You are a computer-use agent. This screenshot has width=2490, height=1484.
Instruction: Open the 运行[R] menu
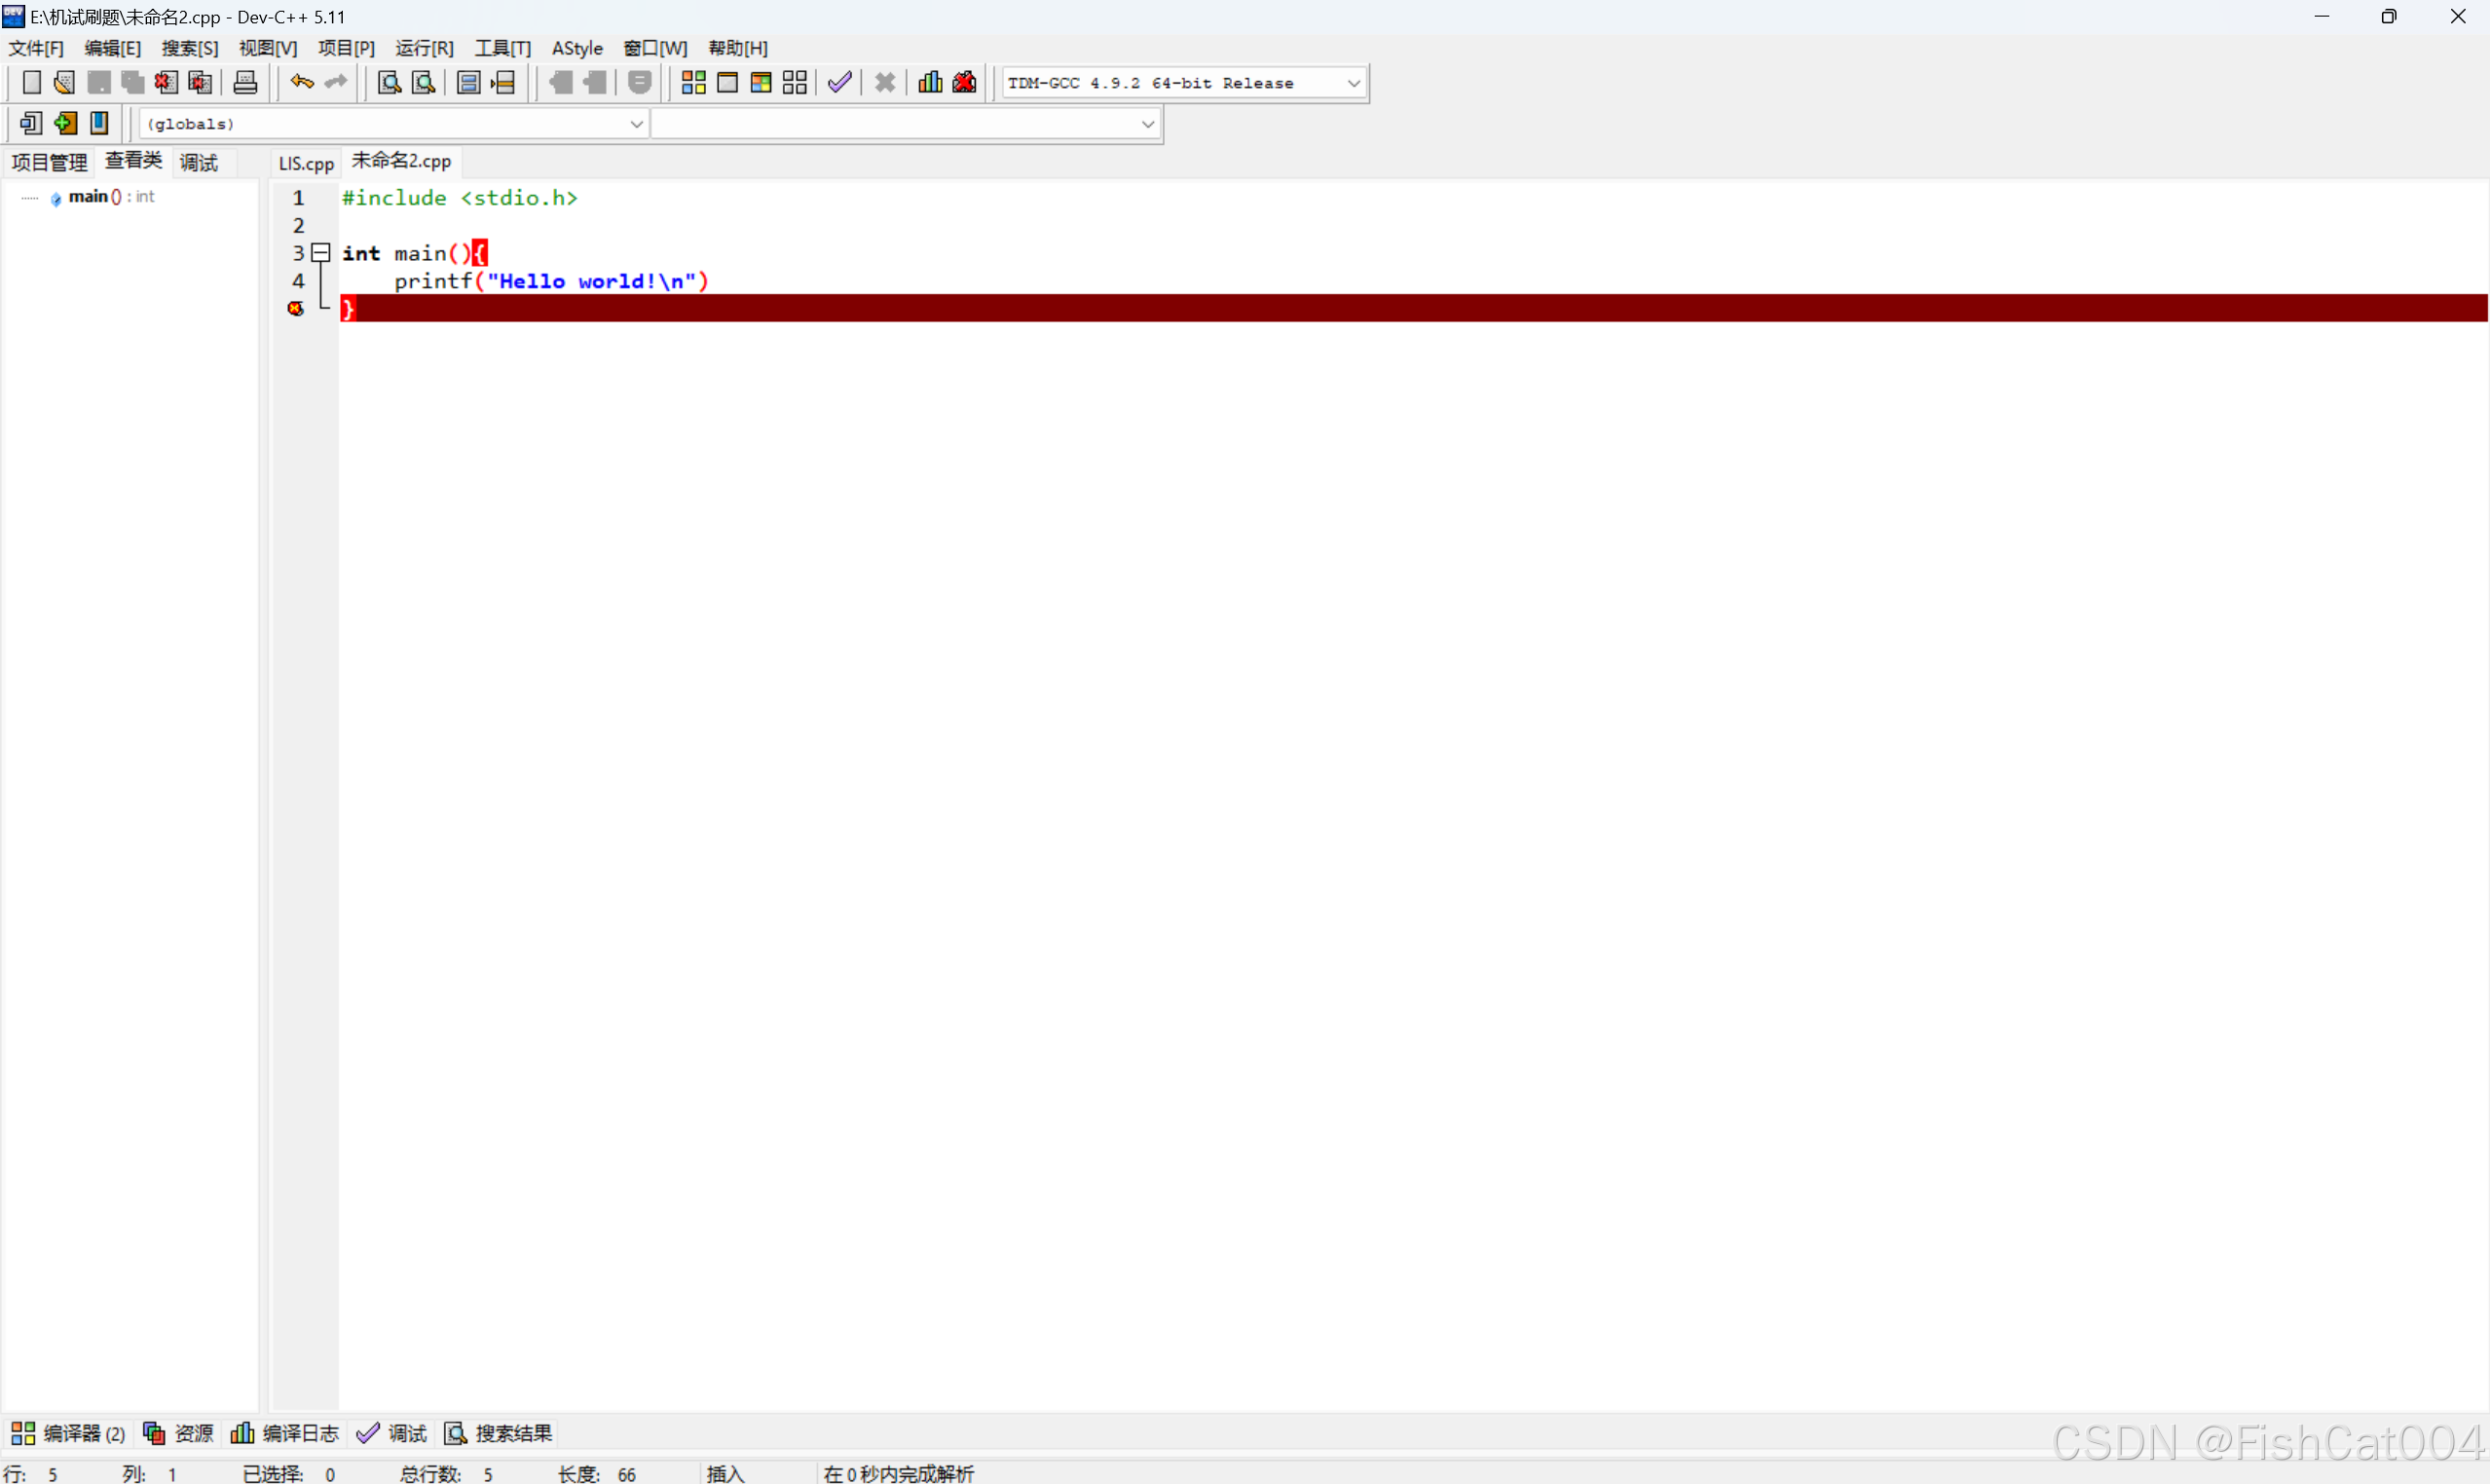coord(424,48)
